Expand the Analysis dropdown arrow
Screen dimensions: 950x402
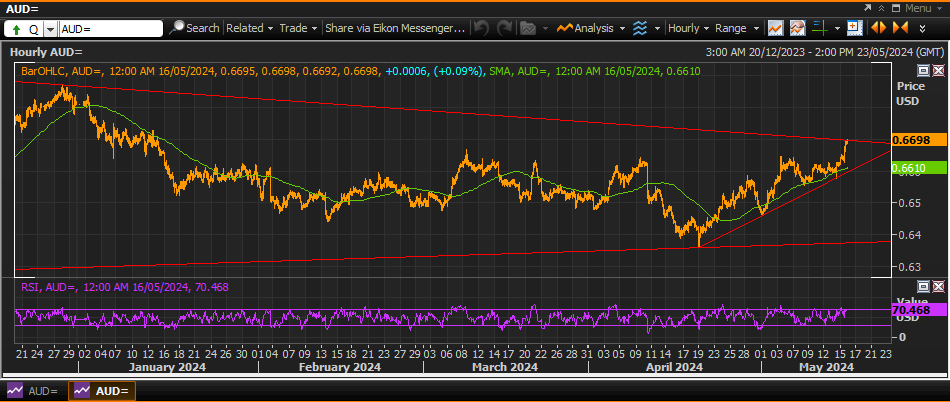pos(622,28)
